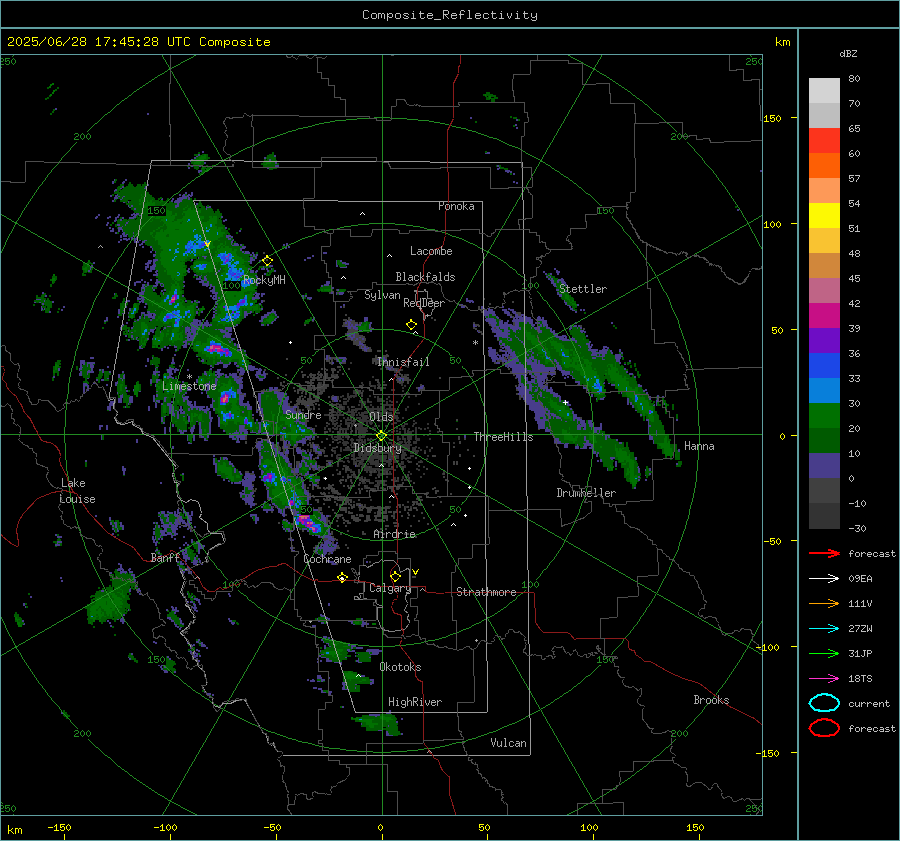Click the white 09EA arrow icon
Image resolution: width=900 pixels, height=841 pixels.
pyautogui.click(x=824, y=579)
